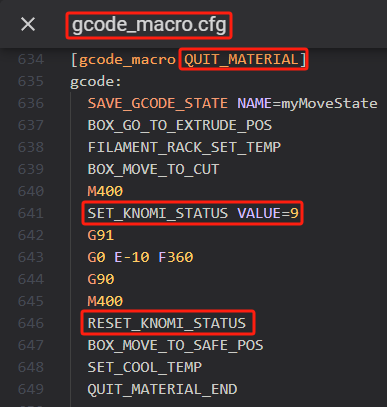Place cursor on QUIT_MATERIAL macro name
The height and width of the screenshot is (407, 387).
[x=241, y=60]
